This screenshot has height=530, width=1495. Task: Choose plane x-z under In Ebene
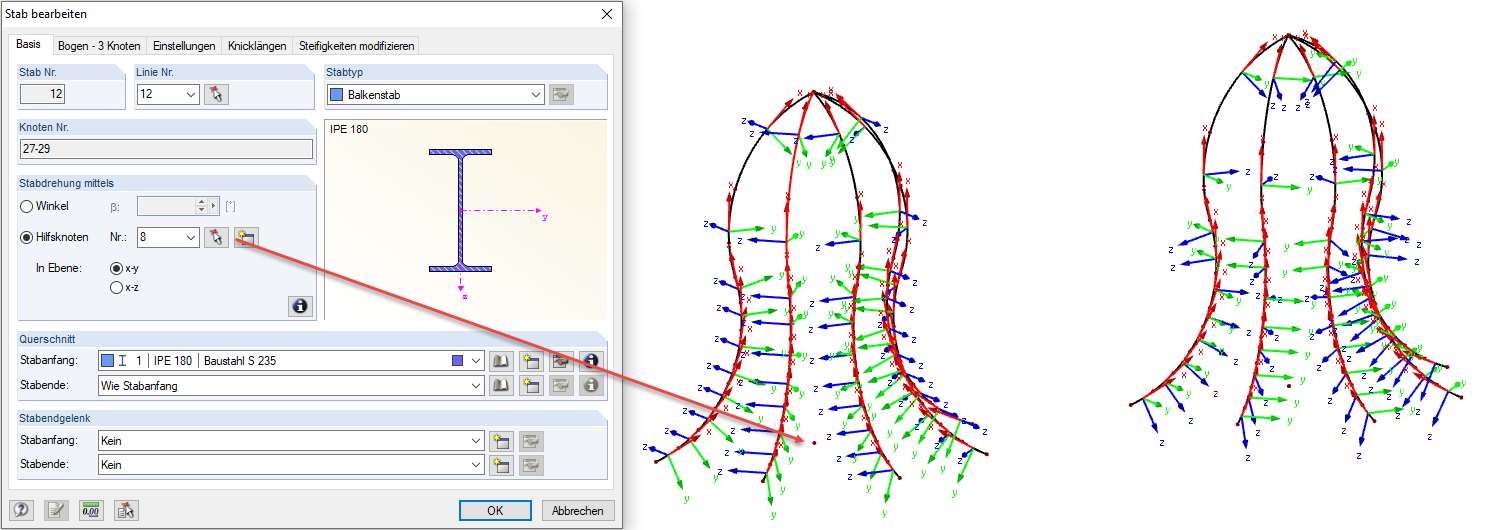(117, 288)
